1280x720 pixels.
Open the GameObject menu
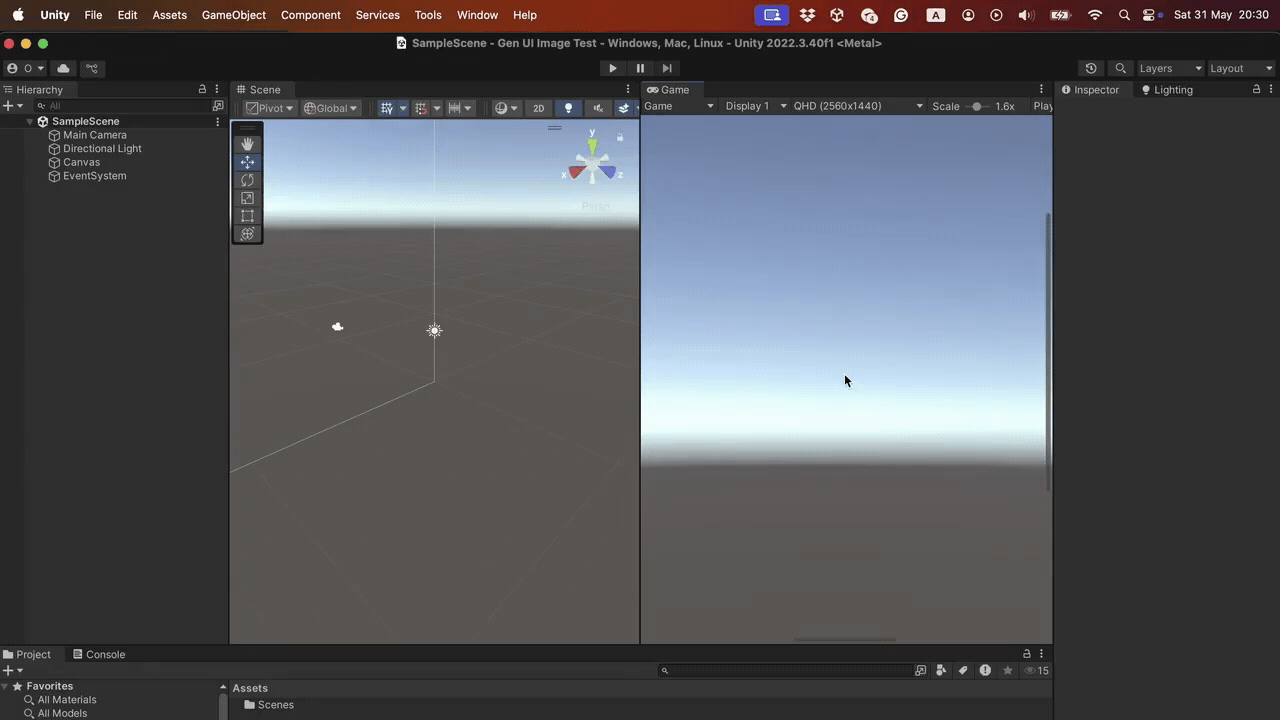coord(233,15)
